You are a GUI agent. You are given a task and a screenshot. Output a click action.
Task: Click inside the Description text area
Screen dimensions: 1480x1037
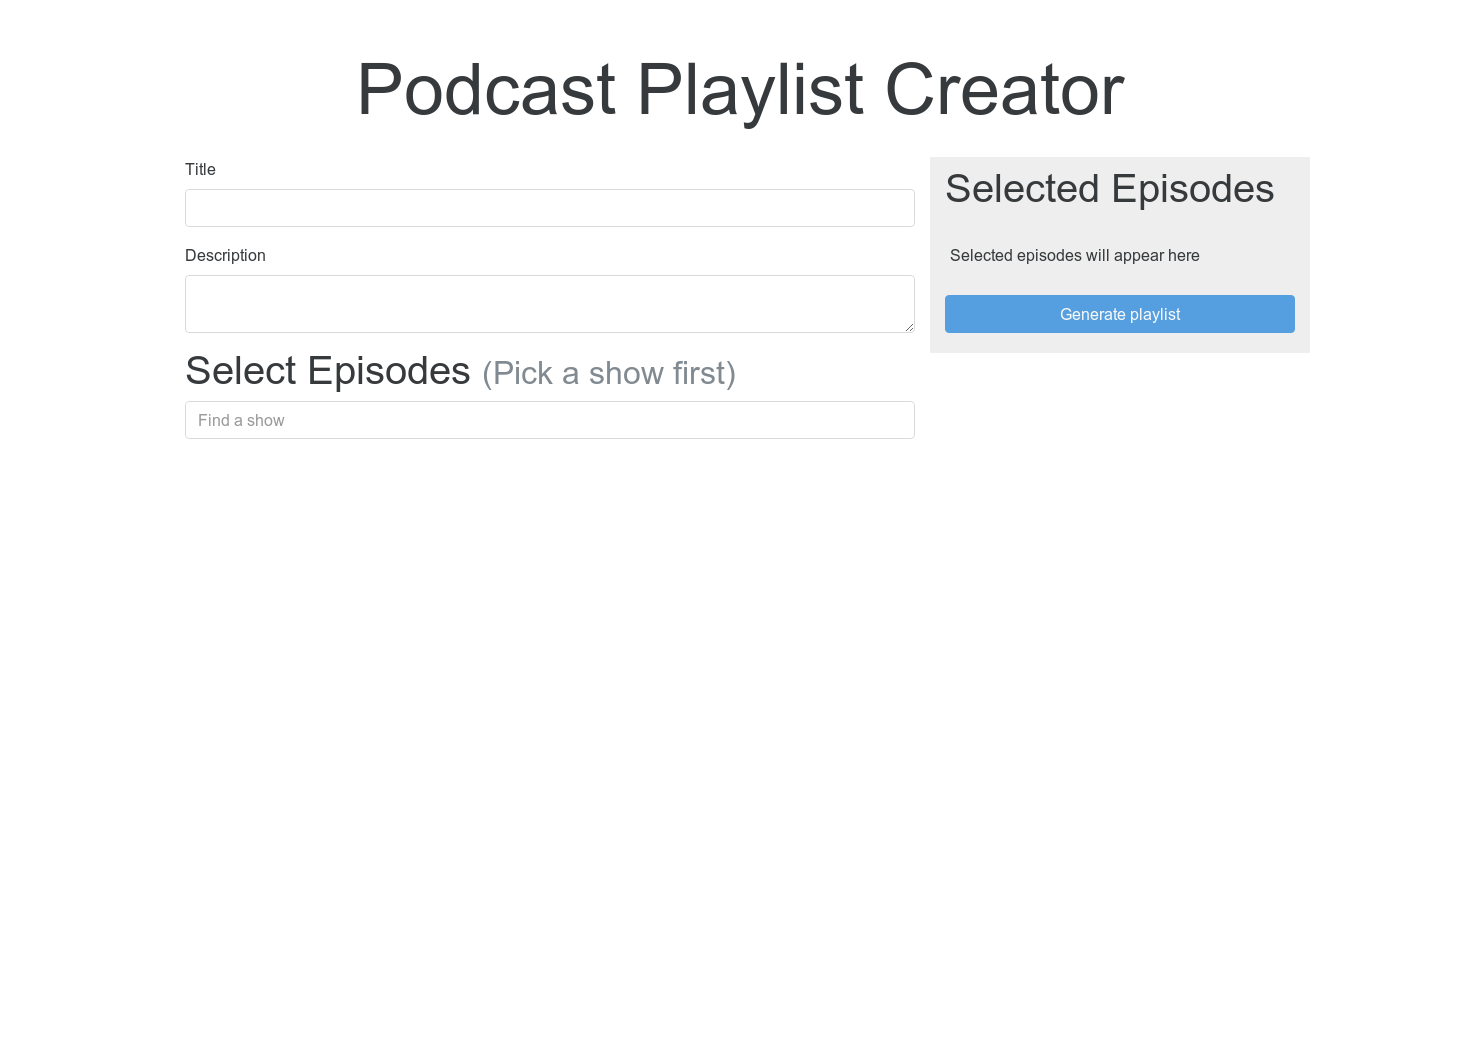(x=549, y=303)
